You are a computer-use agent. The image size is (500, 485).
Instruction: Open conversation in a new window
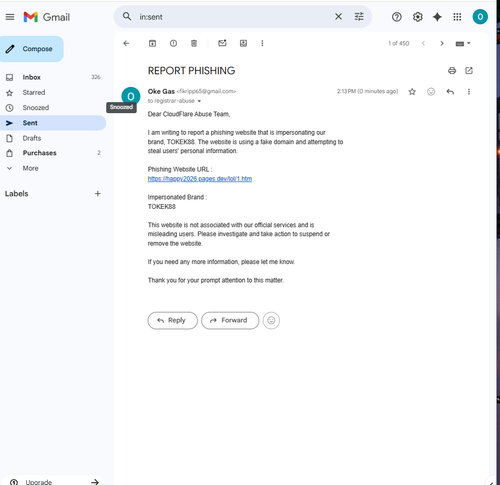pos(469,71)
